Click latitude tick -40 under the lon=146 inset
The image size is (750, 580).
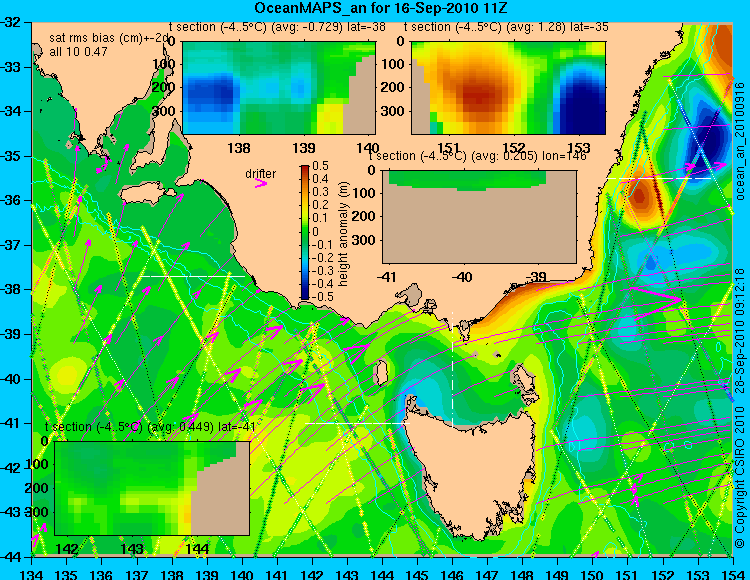tap(463, 277)
